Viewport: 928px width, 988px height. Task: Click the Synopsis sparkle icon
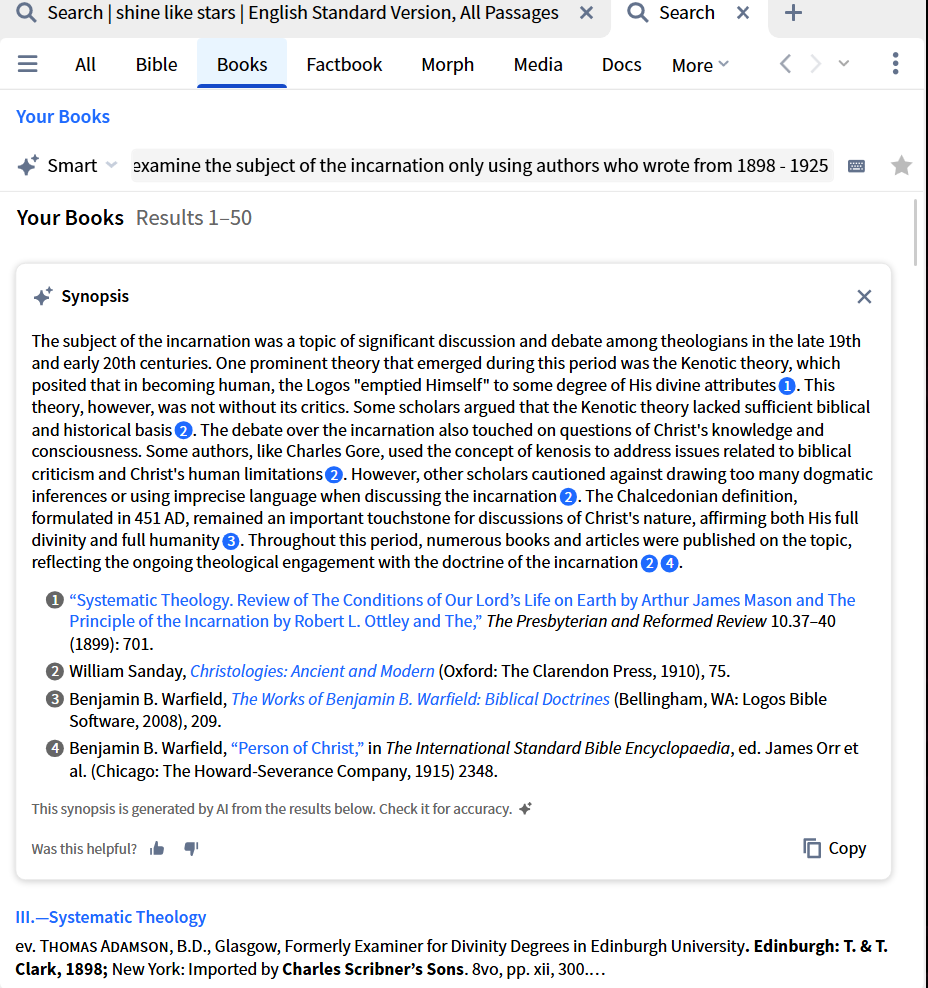(x=43, y=296)
